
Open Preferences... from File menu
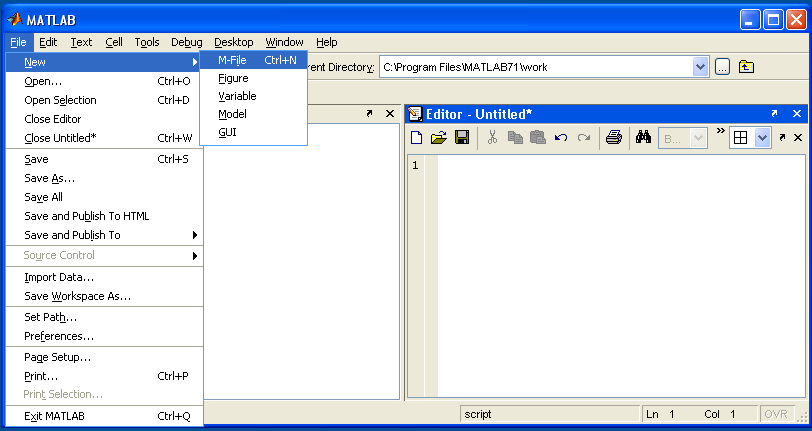click(x=104, y=336)
